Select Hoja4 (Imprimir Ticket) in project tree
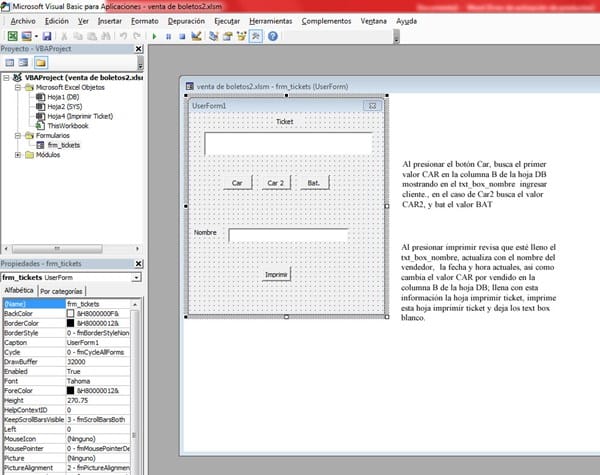The width and height of the screenshot is (600, 475). click(80, 116)
